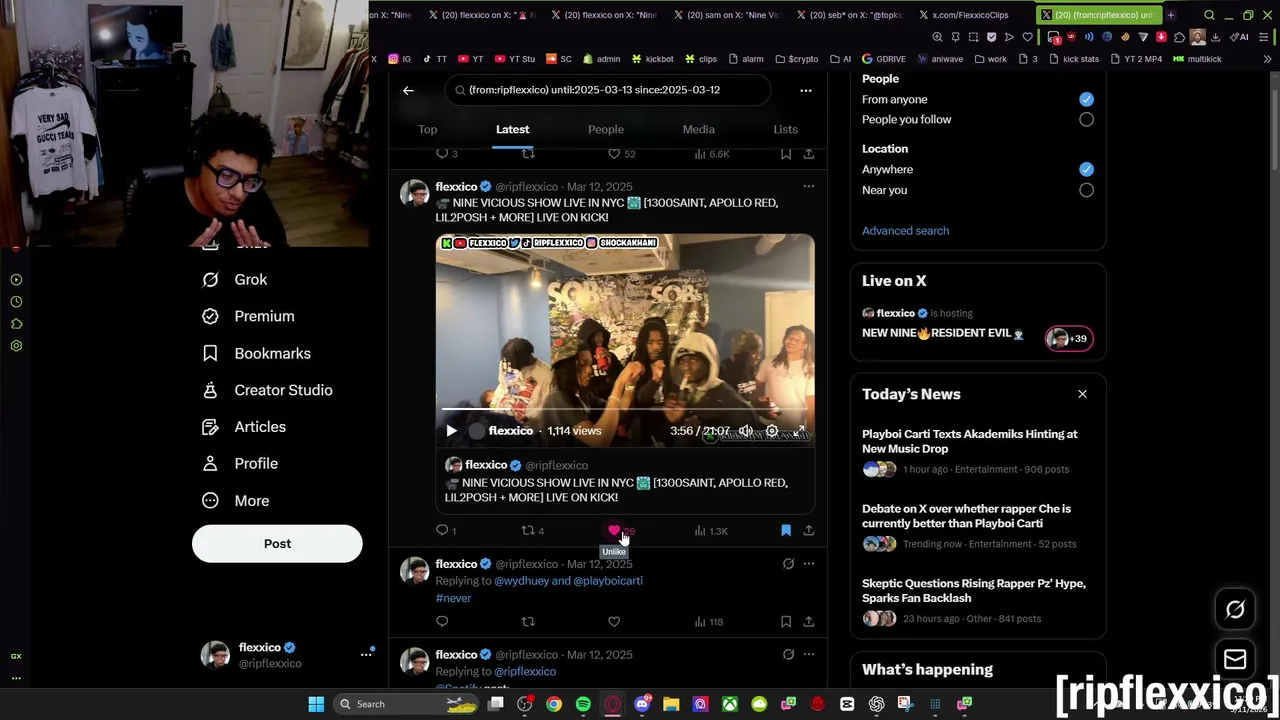Open Advanced search link
Screen dimensions: 1280x720
pyautogui.click(x=905, y=231)
